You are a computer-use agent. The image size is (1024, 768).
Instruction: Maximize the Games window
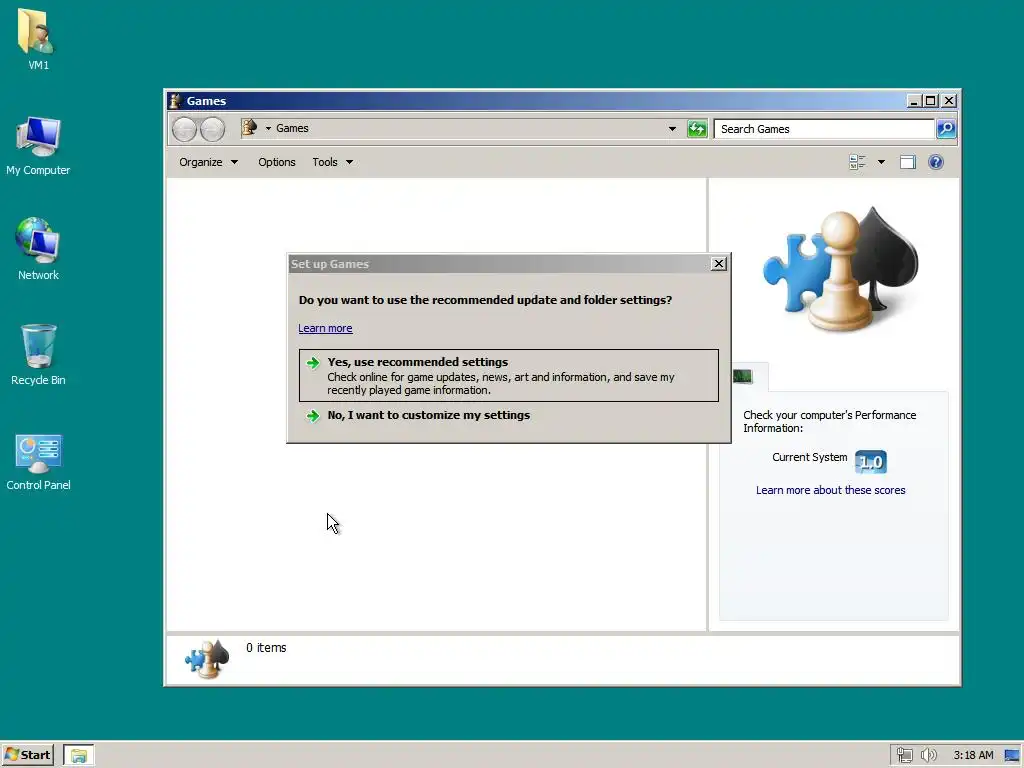click(x=931, y=101)
